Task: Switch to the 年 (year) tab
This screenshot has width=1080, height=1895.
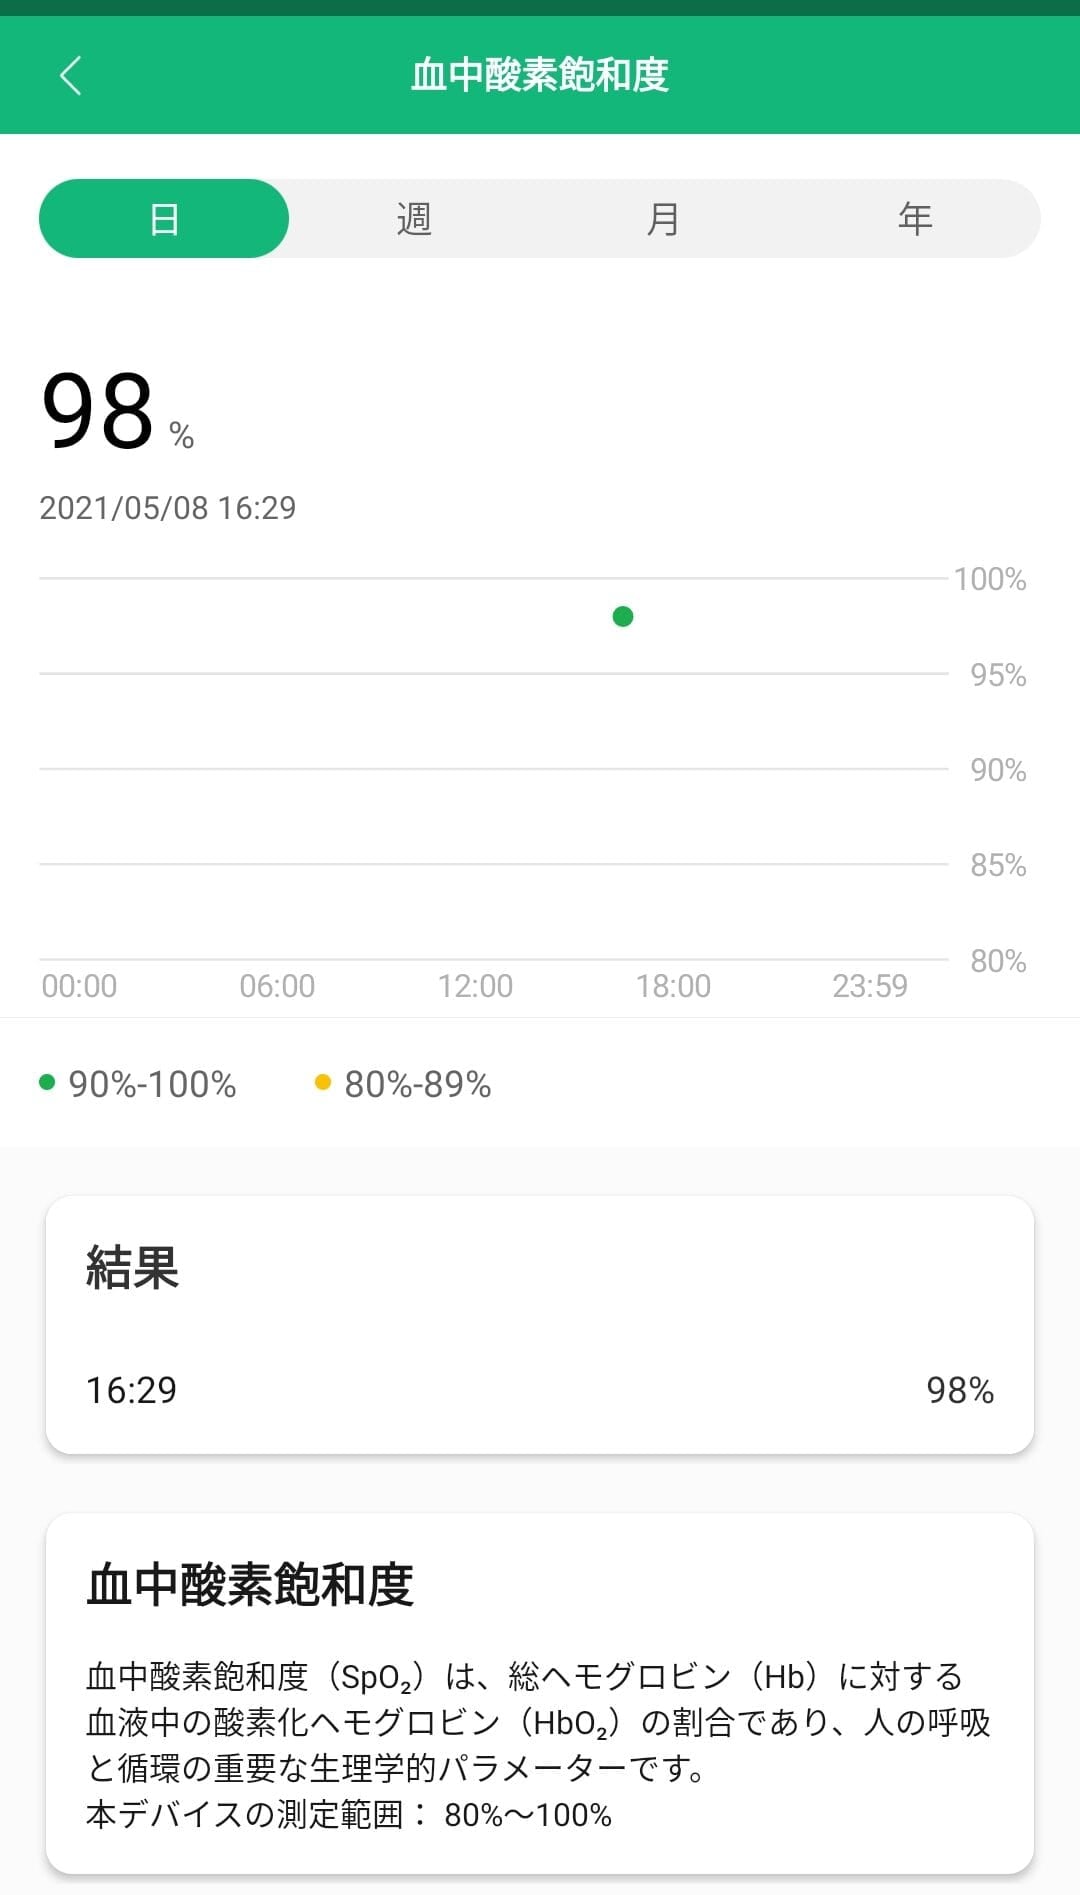Action: click(914, 219)
